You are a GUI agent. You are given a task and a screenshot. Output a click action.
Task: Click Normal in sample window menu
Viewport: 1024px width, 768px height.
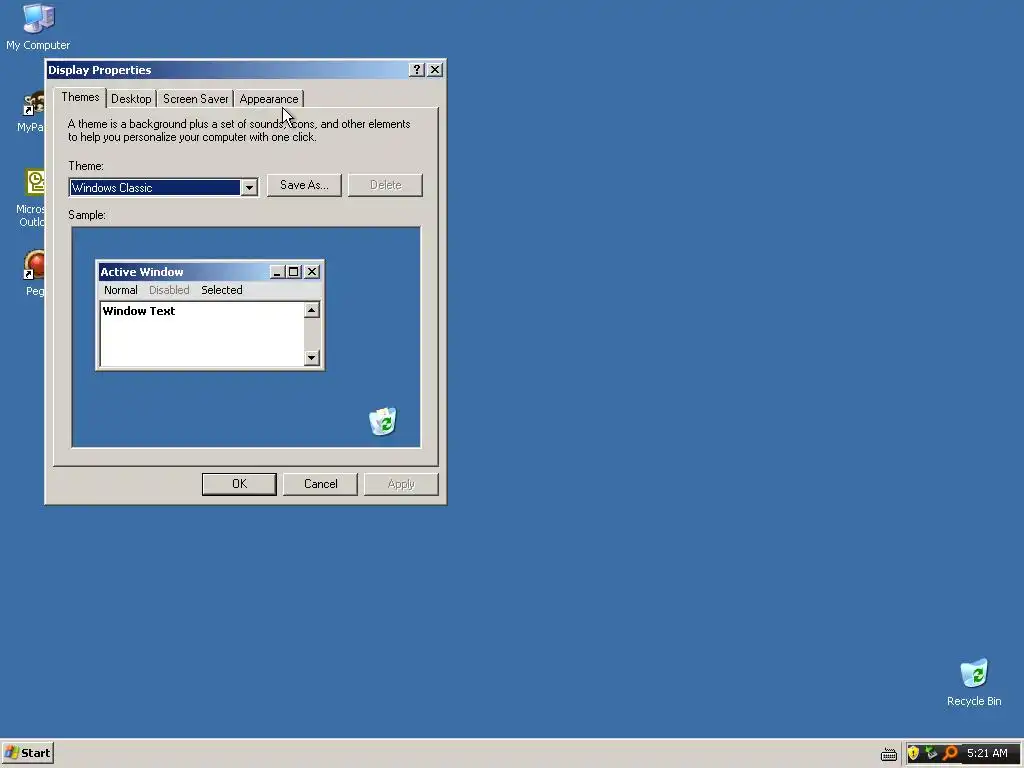tap(121, 290)
